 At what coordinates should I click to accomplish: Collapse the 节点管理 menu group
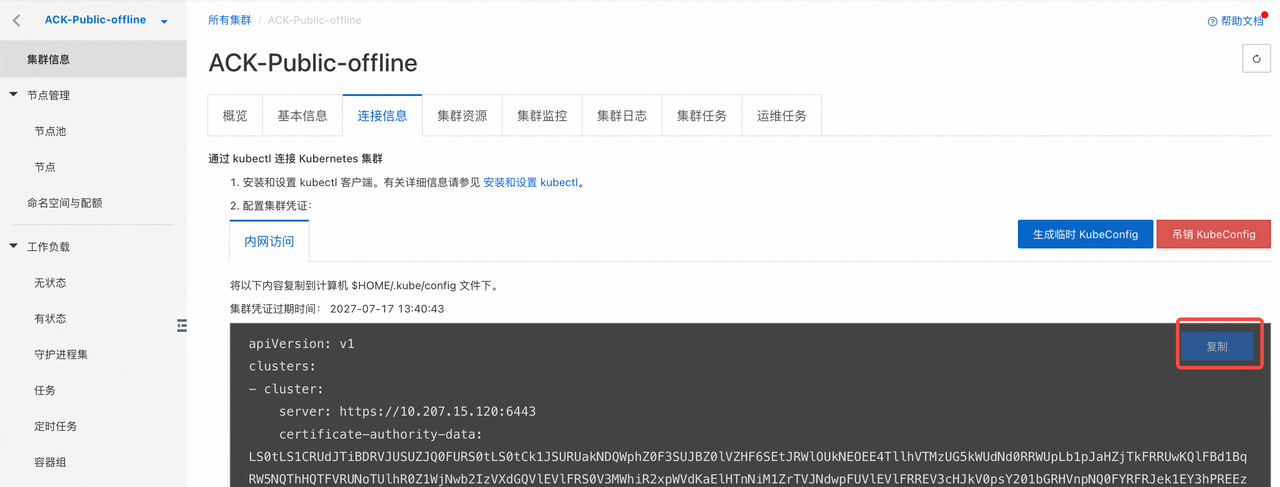[x=14, y=95]
